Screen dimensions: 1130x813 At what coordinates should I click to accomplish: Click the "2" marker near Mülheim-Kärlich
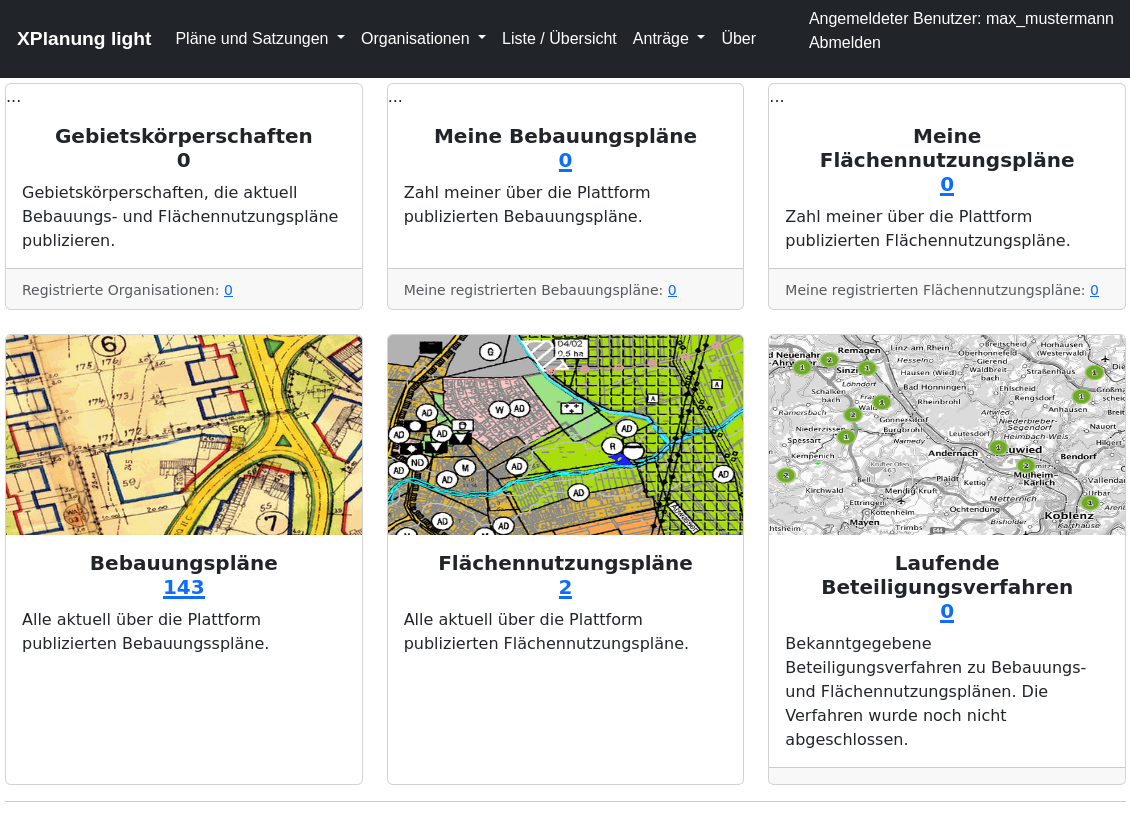point(1026,465)
